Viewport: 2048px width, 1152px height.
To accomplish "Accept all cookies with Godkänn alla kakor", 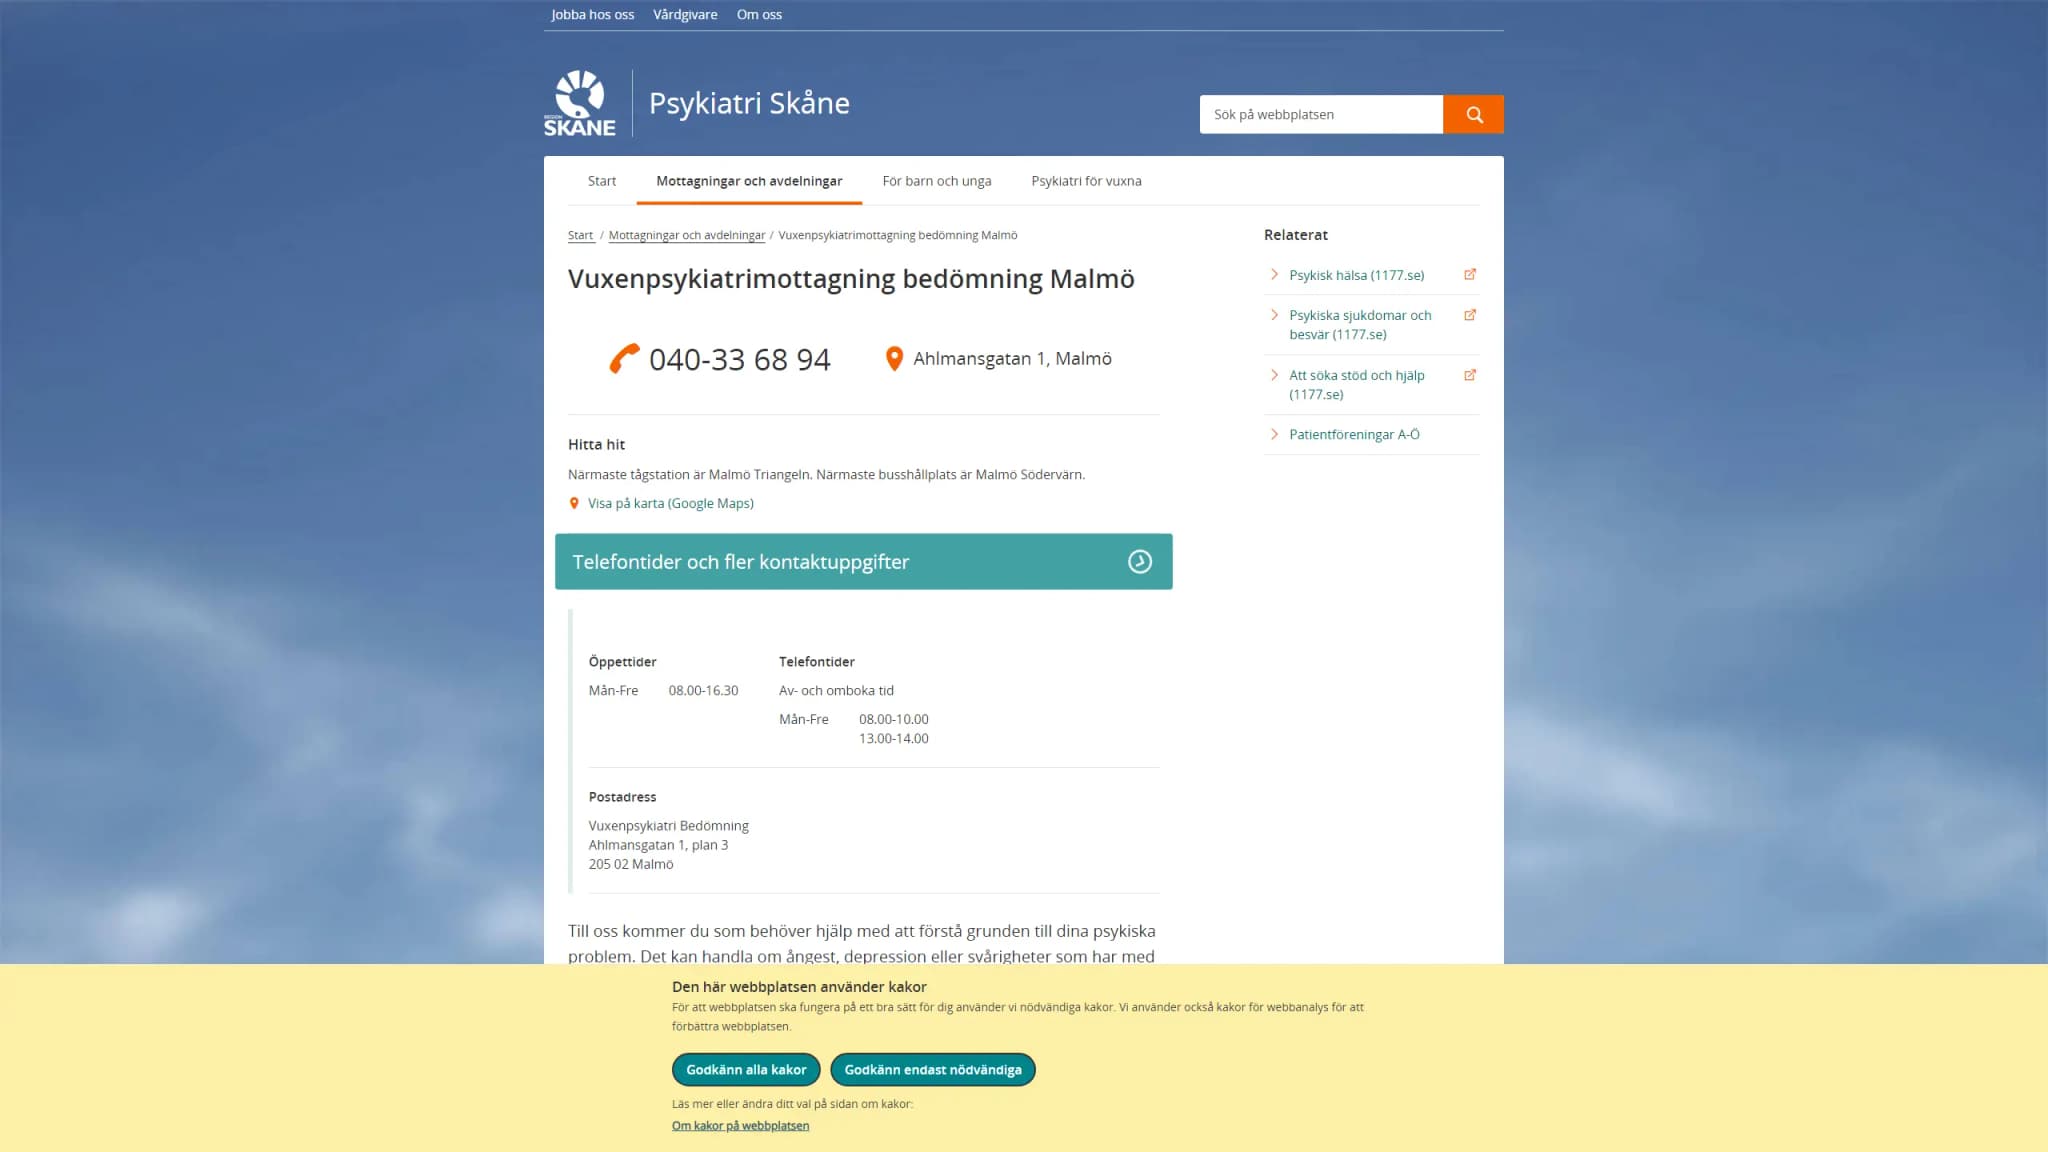I will (746, 1069).
